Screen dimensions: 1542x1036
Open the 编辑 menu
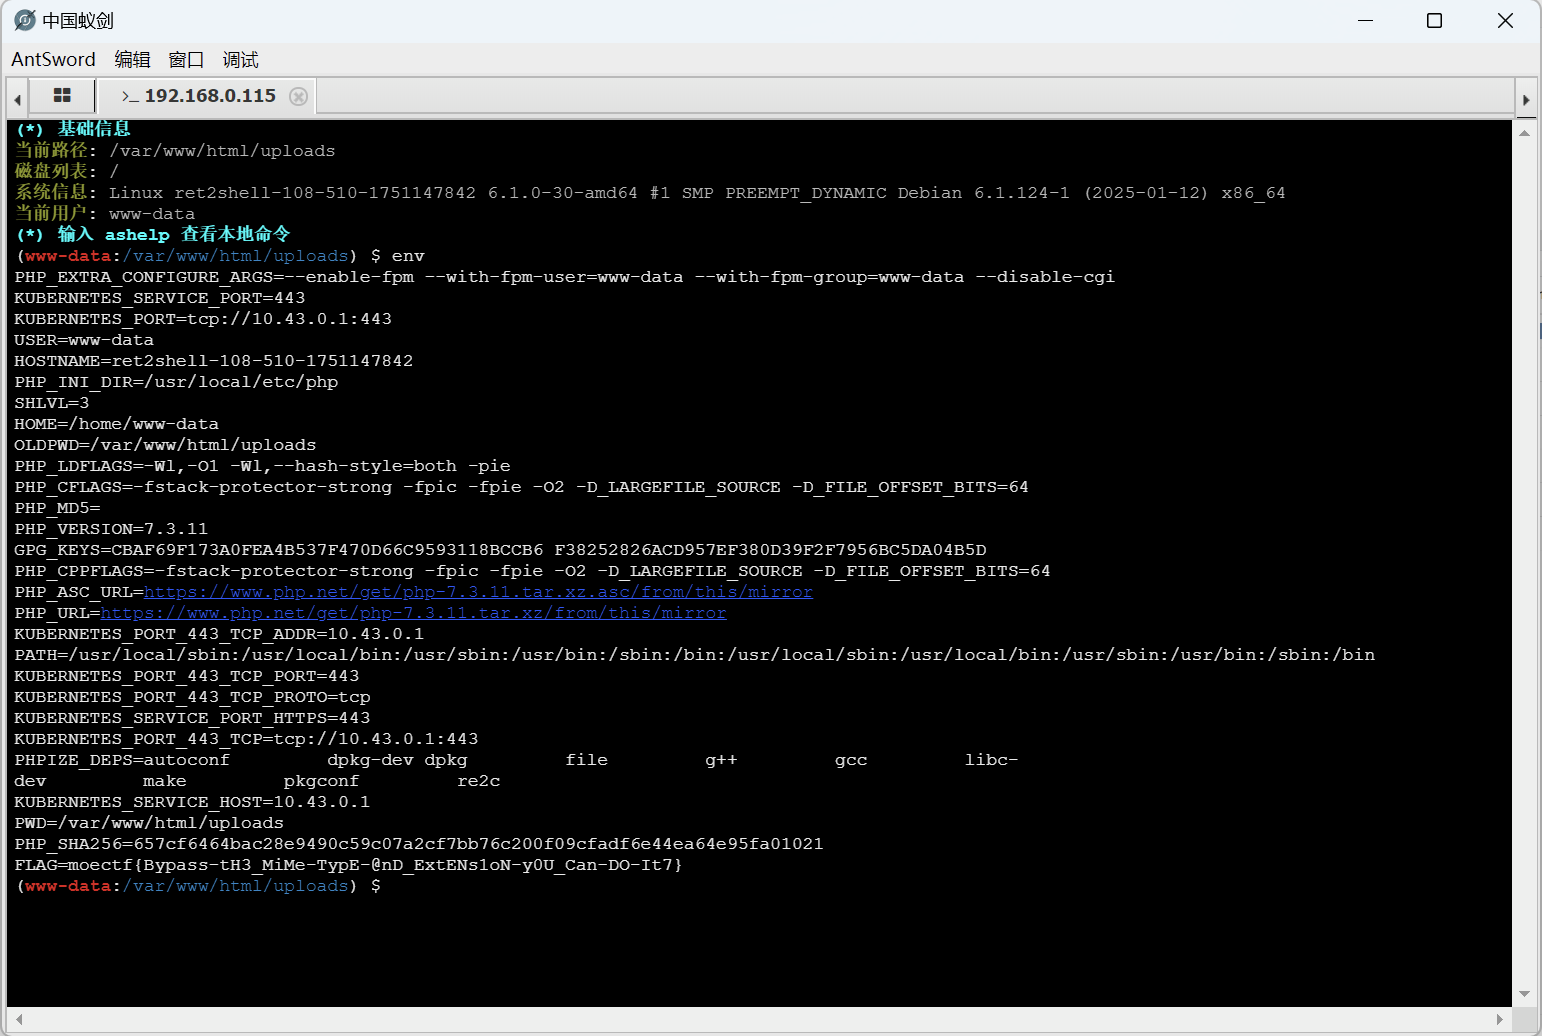click(132, 60)
